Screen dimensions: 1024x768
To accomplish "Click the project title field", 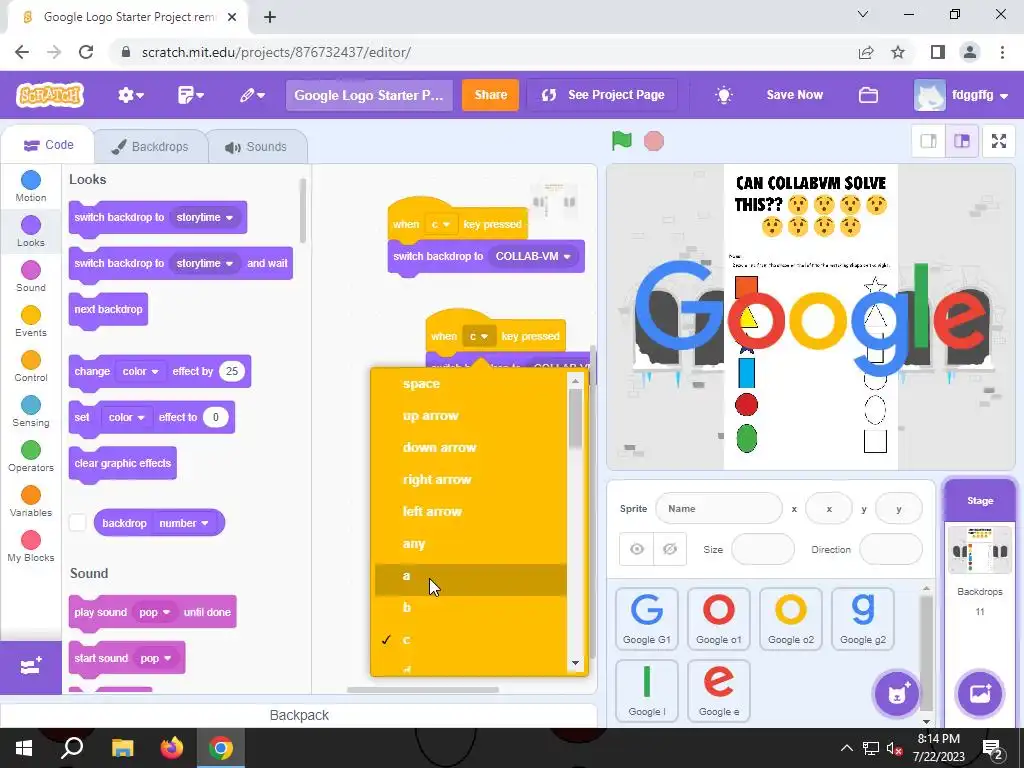I will (369, 95).
